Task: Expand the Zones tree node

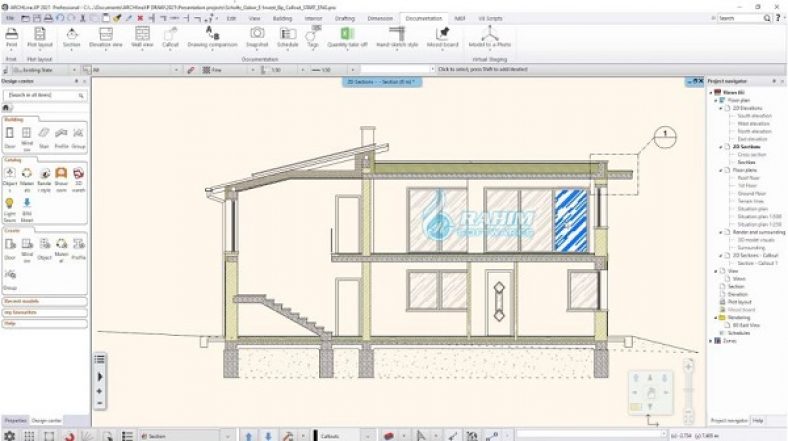Action: (x=711, y=341)
